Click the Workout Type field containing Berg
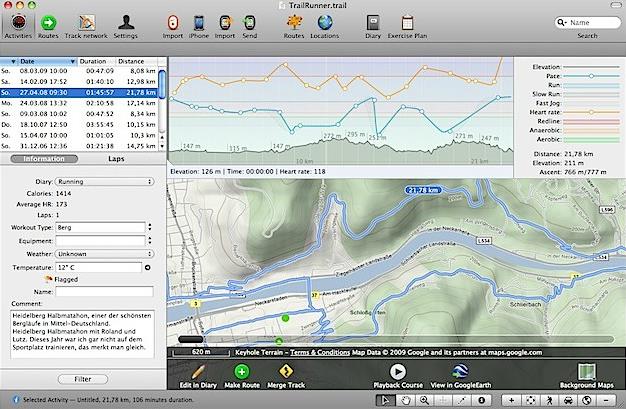The width and height of the screenshot is (626, 409). coord(100,227)
